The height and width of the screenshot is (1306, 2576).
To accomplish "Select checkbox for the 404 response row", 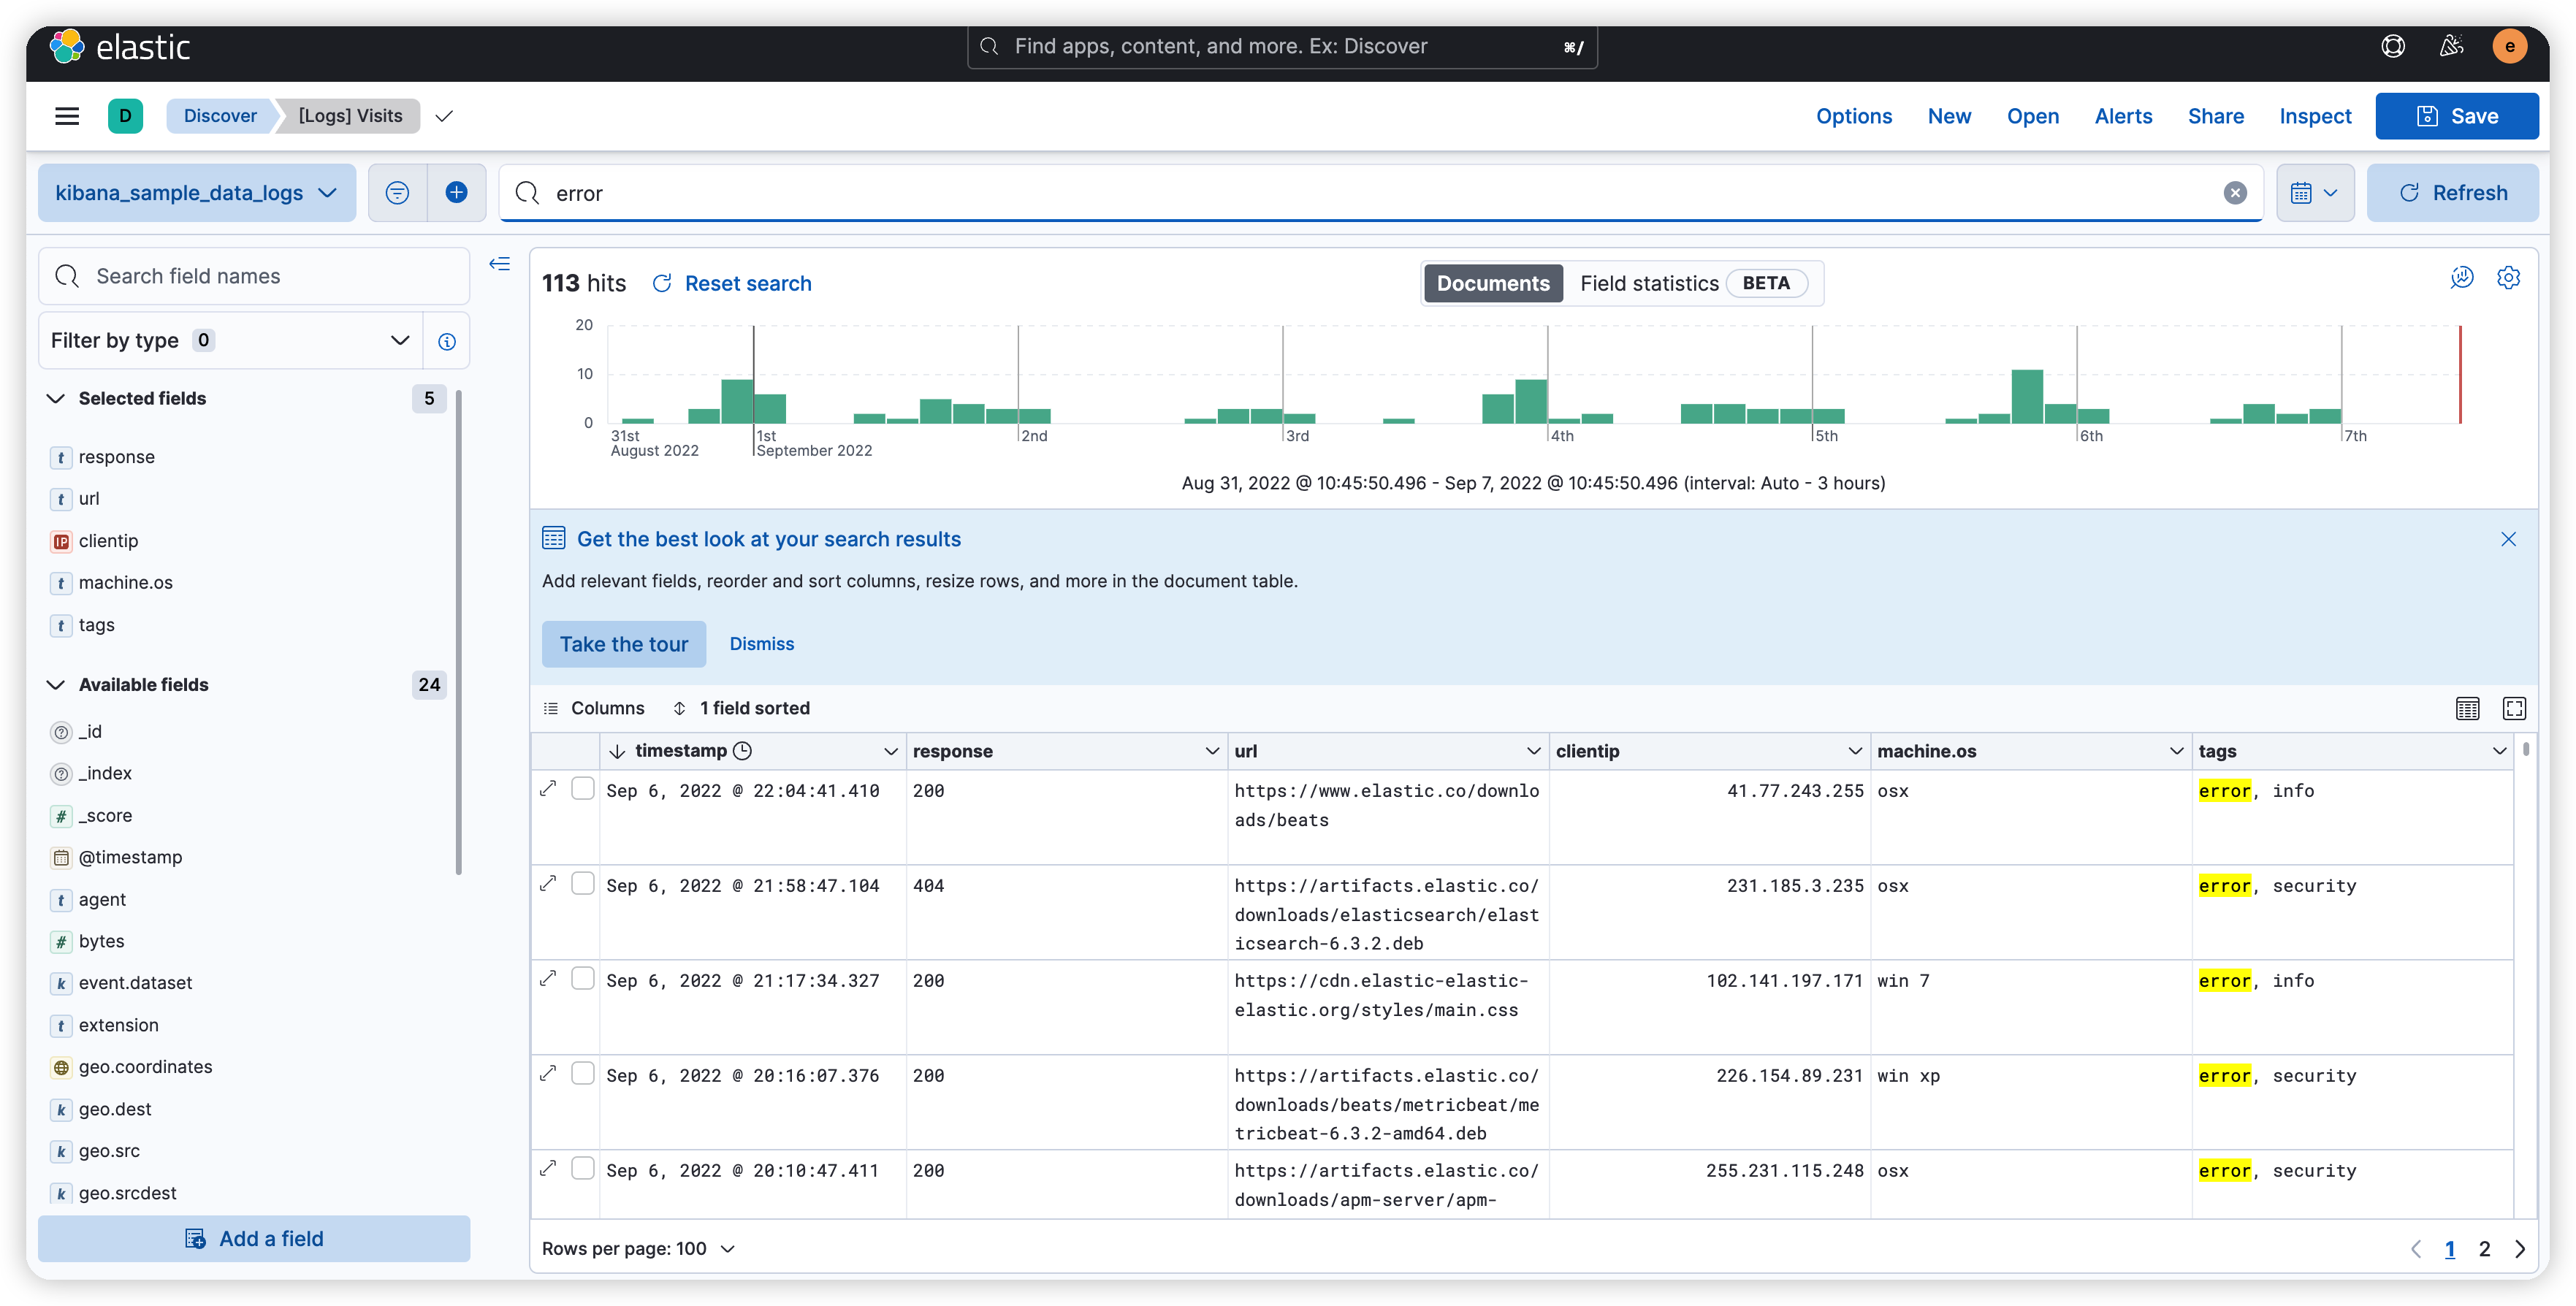I will 583,884.
